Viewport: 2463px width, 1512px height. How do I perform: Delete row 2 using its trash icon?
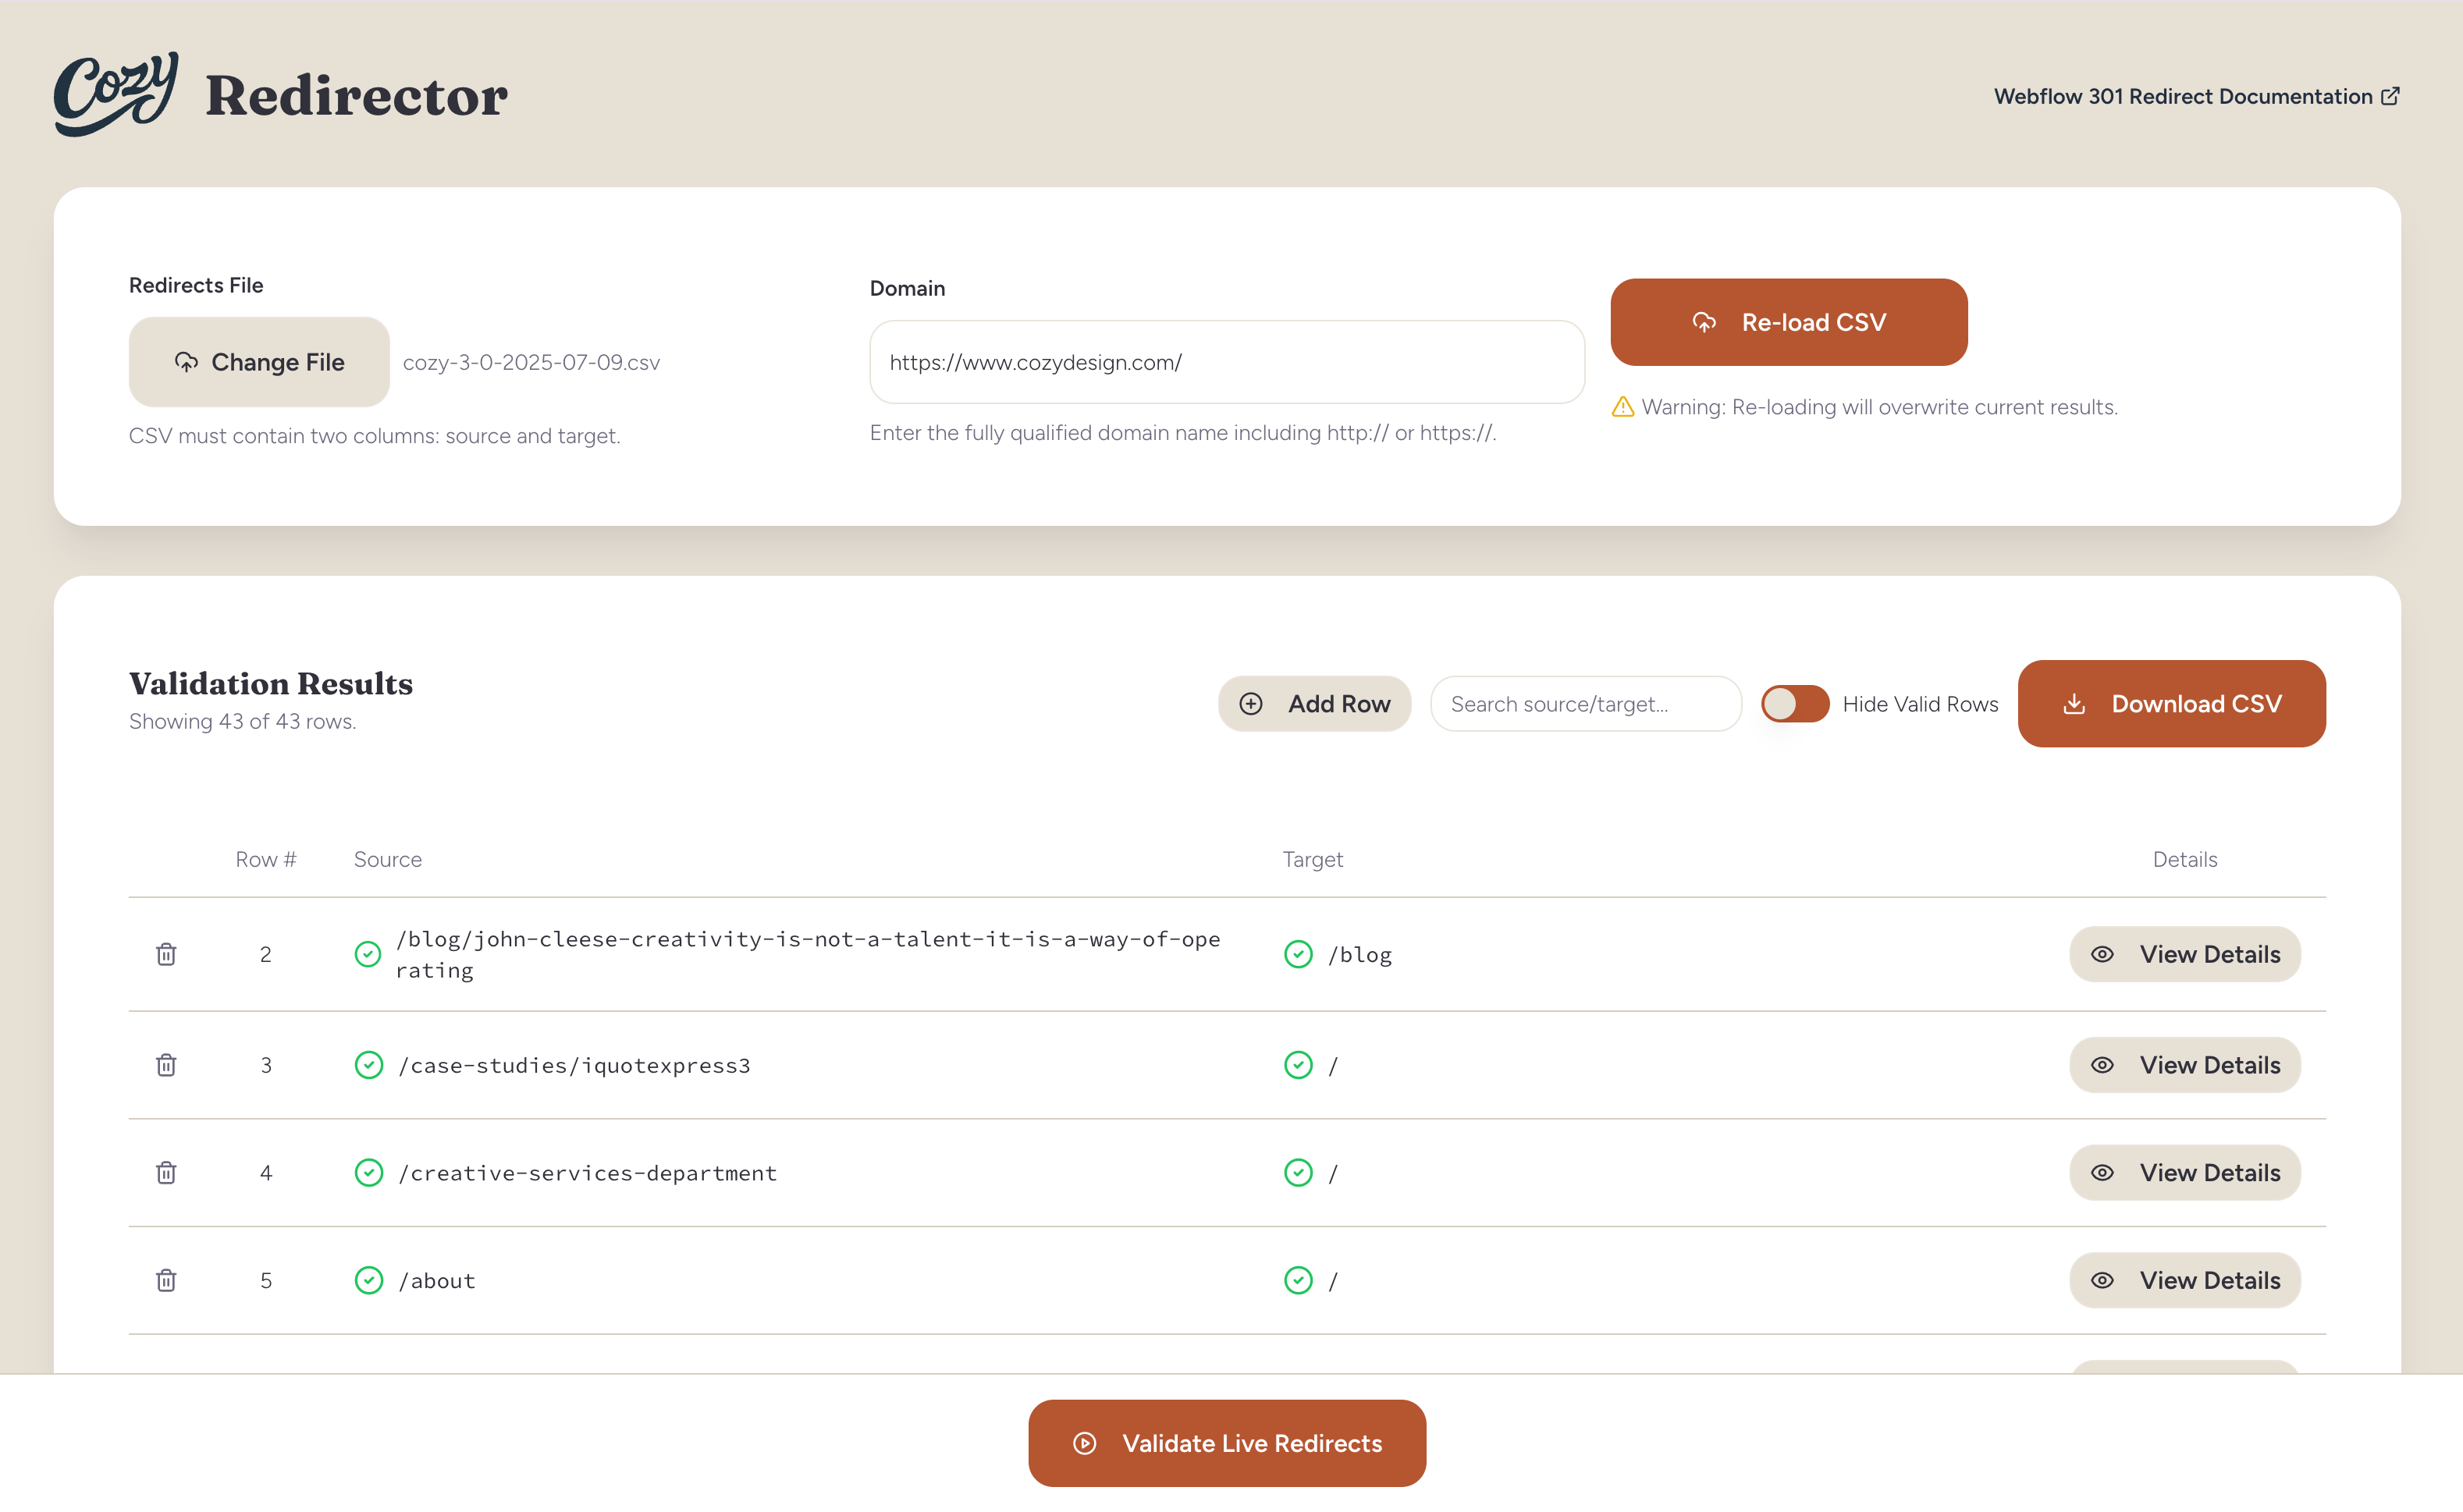point(166,954)
